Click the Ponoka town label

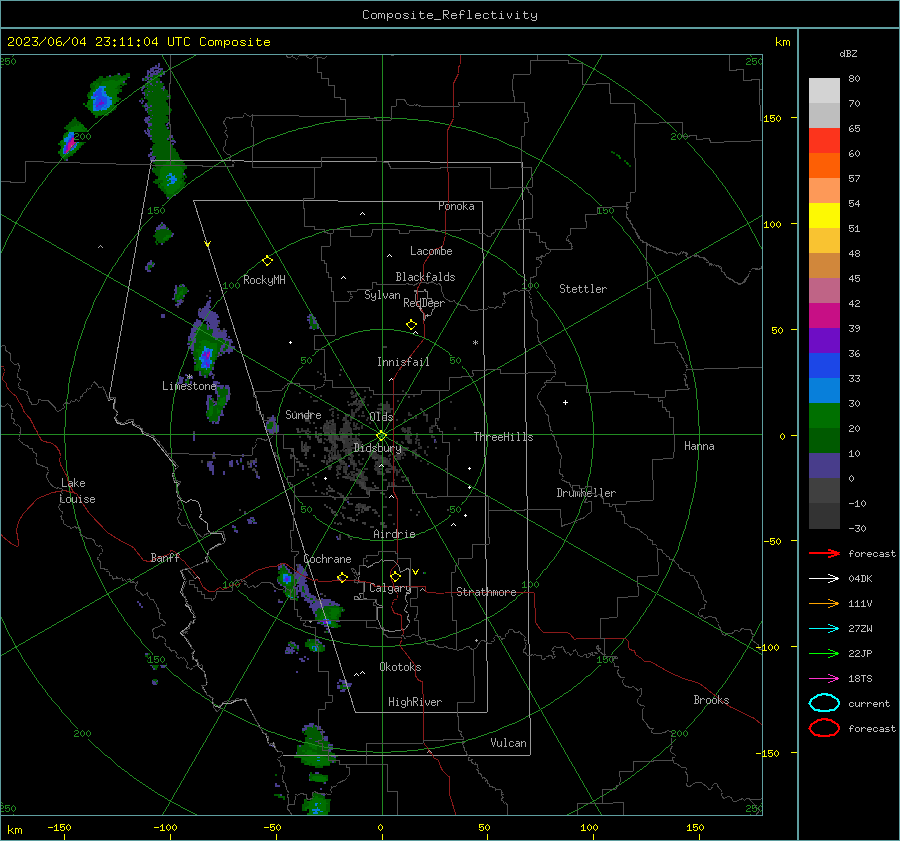[456, 206]
